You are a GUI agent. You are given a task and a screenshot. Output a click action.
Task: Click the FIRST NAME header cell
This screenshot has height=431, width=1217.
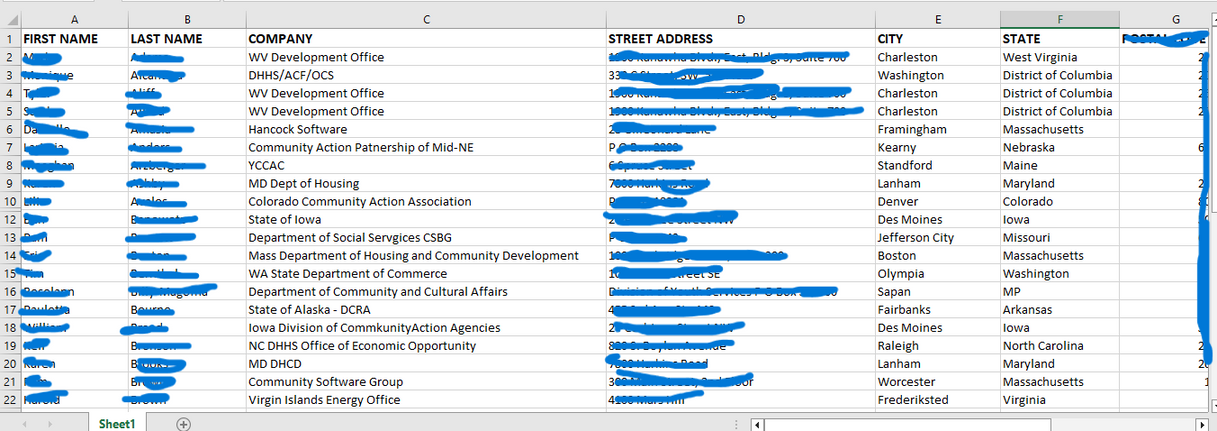pyautogui.click(x=73, y=39)
